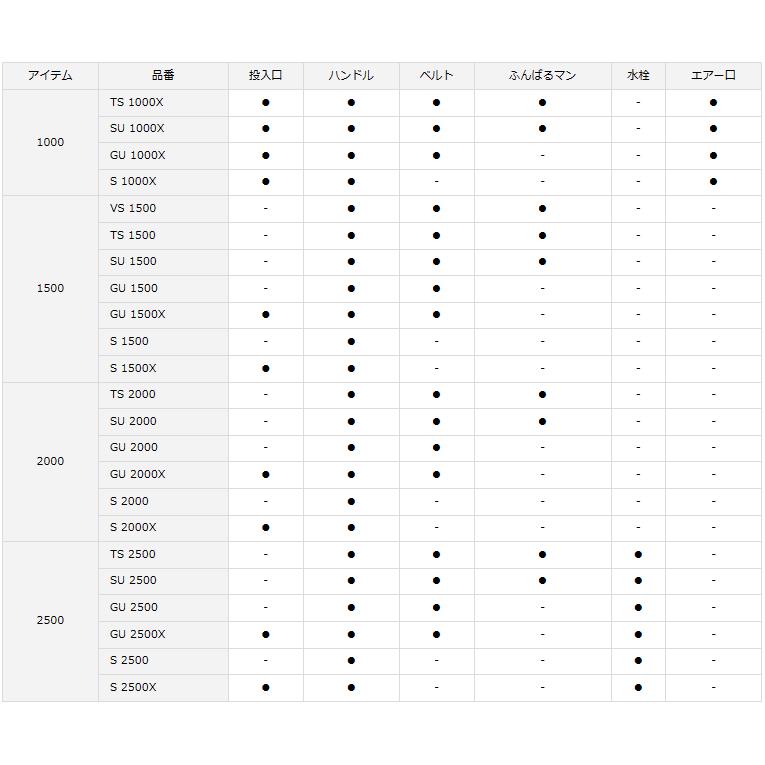Click the ふんばるマン dot for VS 1500

pyautogui.click(x=543, y=208)
